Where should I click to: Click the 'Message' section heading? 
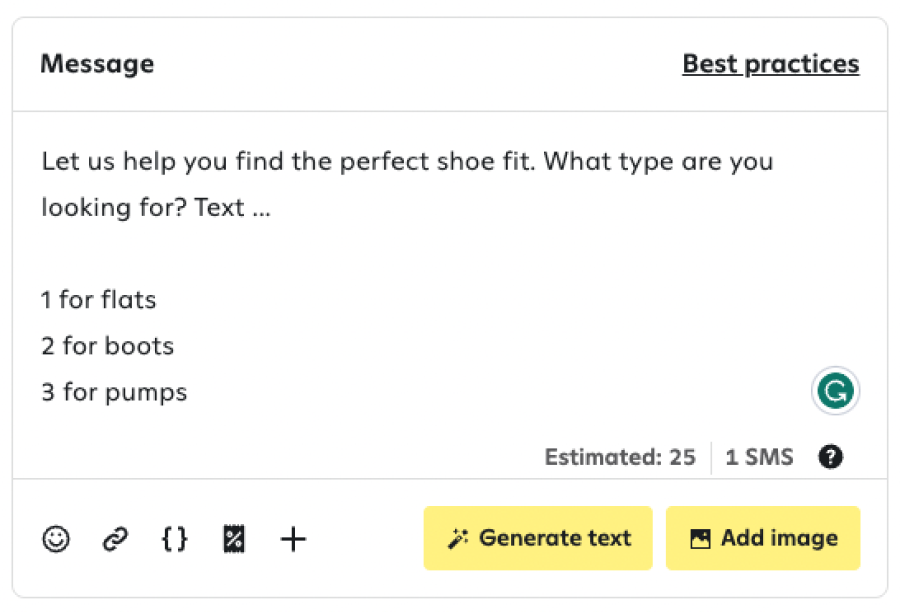click(97, 64)
